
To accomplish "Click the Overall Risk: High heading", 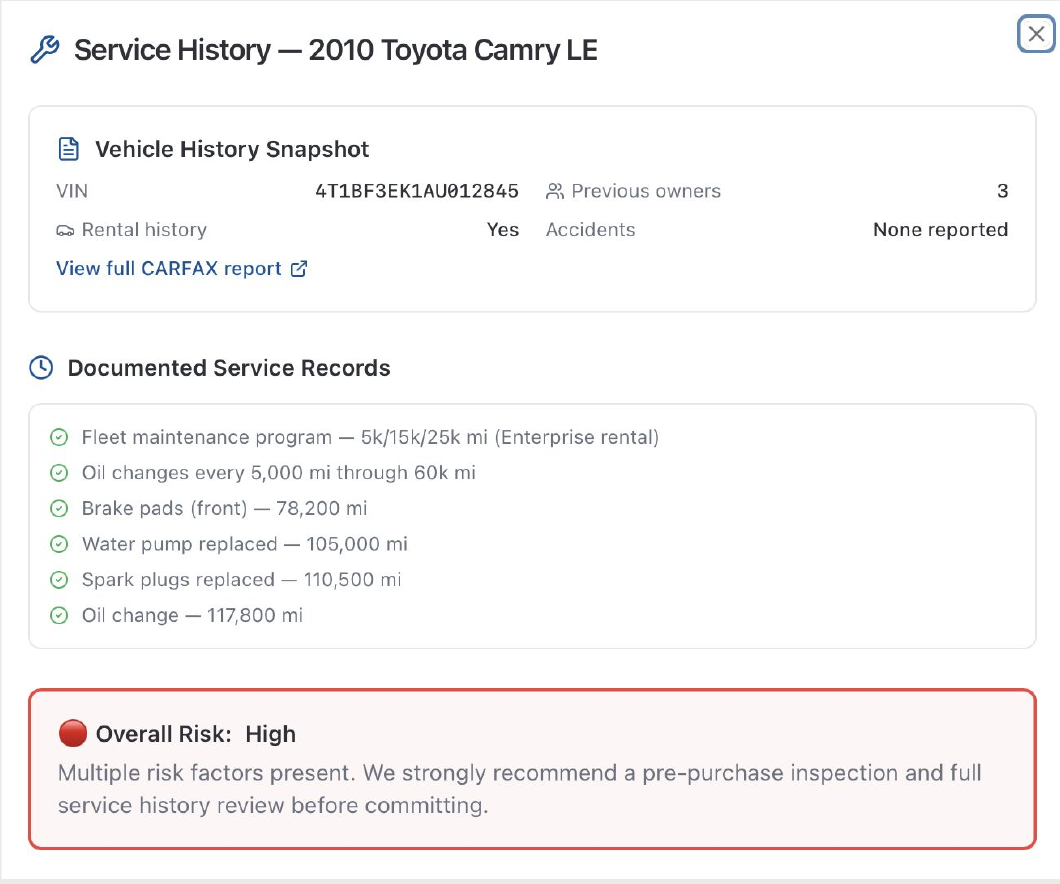I will coord(196,734).
